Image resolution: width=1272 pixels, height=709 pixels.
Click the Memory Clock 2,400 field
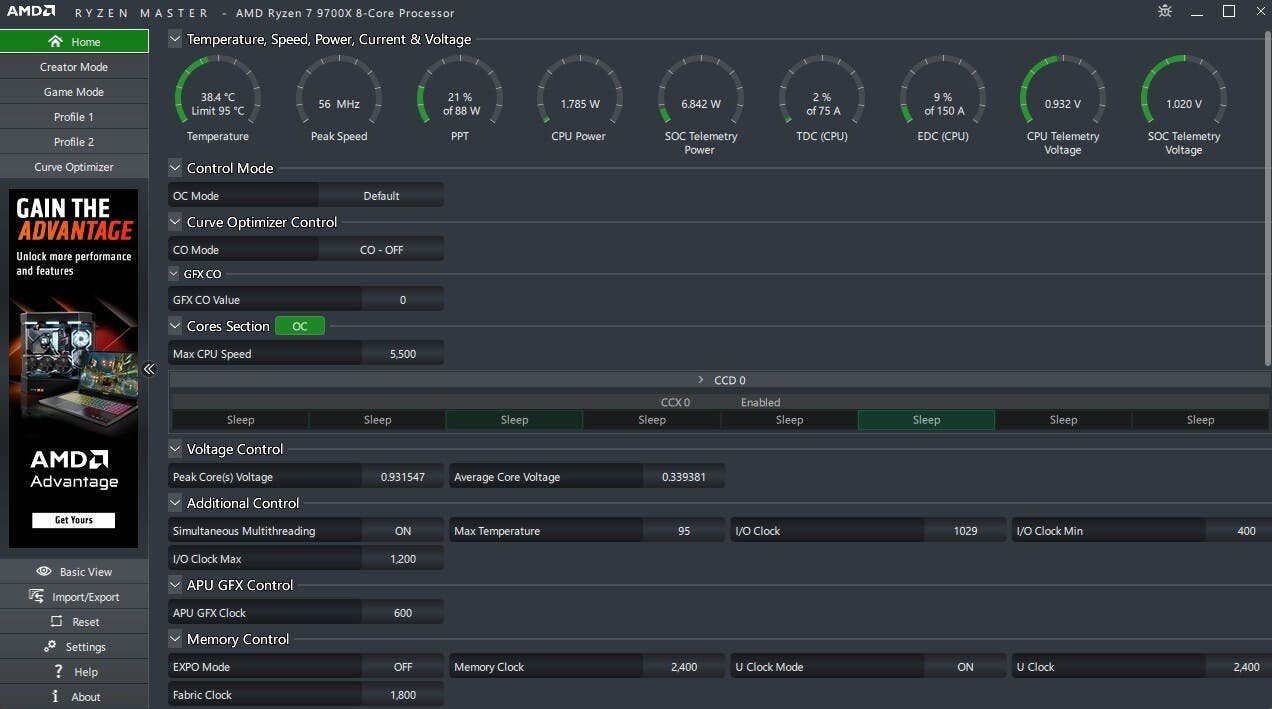tap(684, 667)
